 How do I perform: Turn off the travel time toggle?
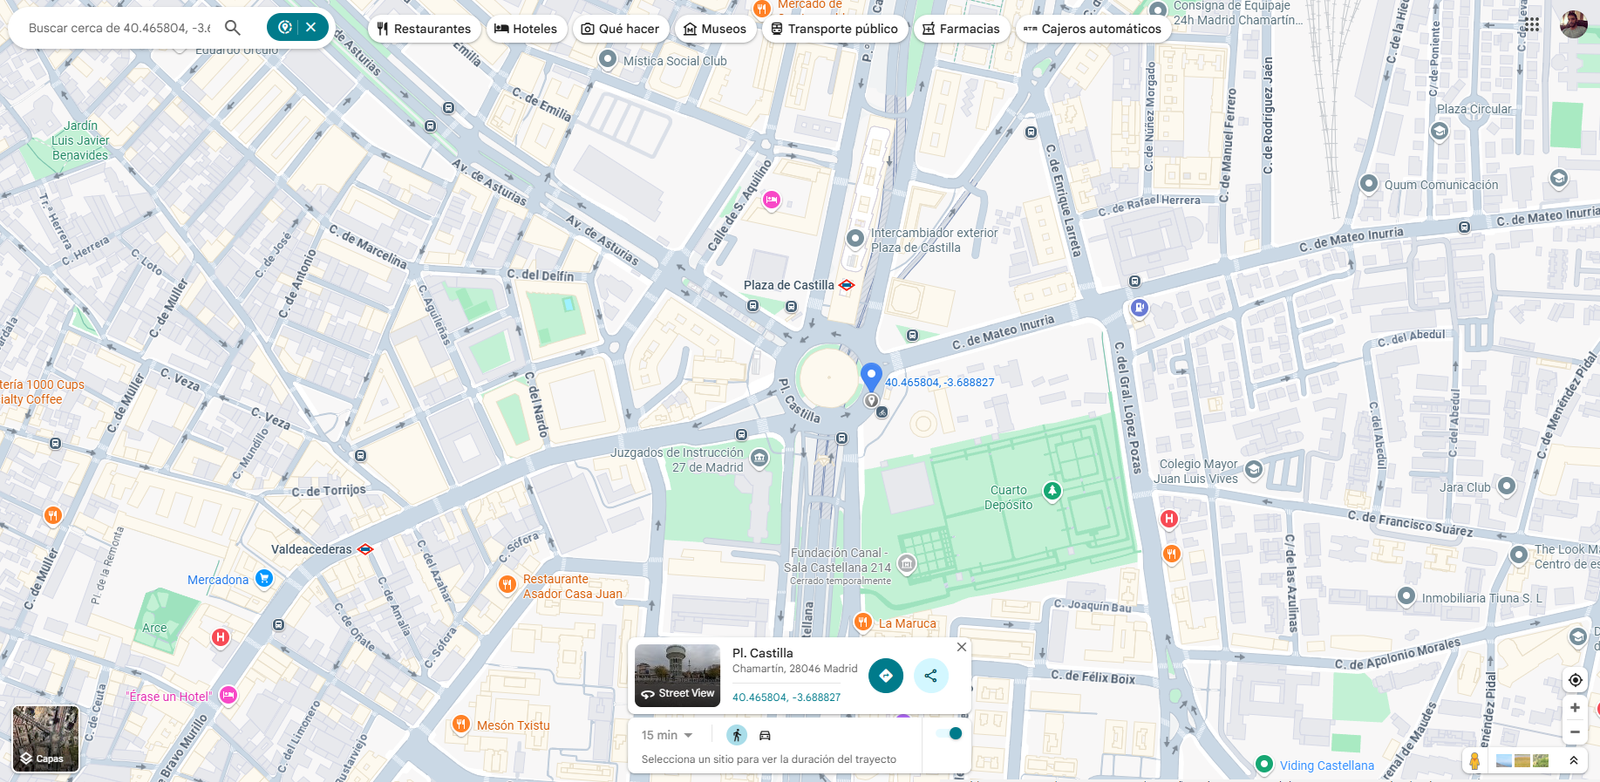949,734
